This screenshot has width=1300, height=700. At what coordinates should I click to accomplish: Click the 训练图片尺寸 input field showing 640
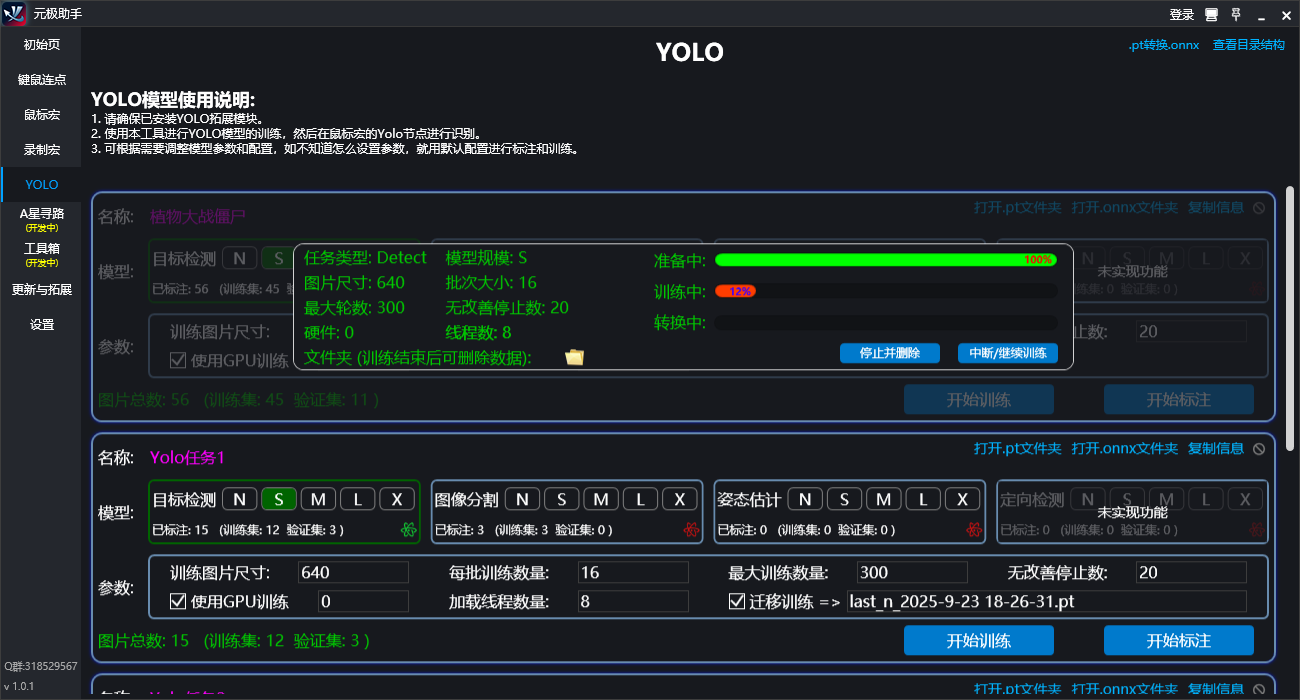350,571
